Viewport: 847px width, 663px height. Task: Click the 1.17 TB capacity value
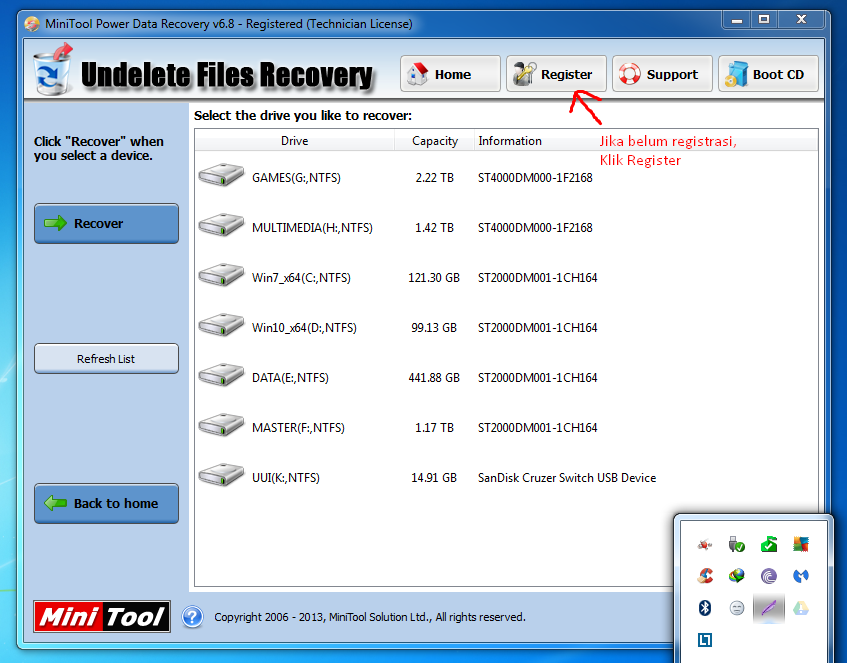pyautogui.click(x=434, y=427)
